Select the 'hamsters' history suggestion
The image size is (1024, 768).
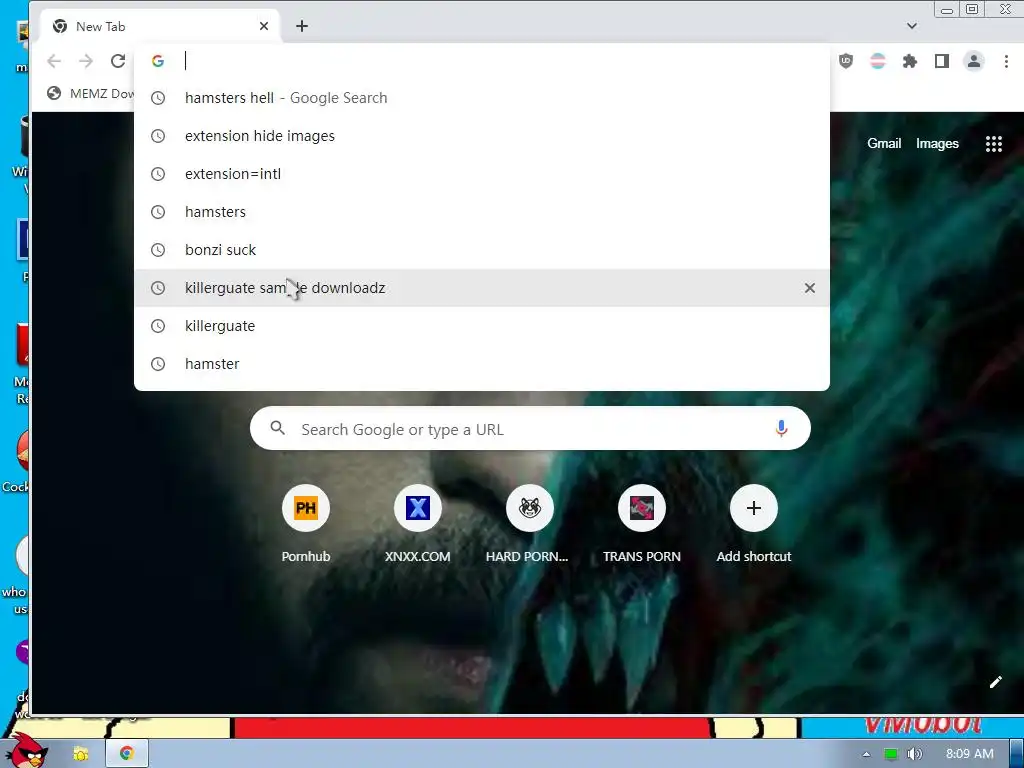[x=482, y=212]
